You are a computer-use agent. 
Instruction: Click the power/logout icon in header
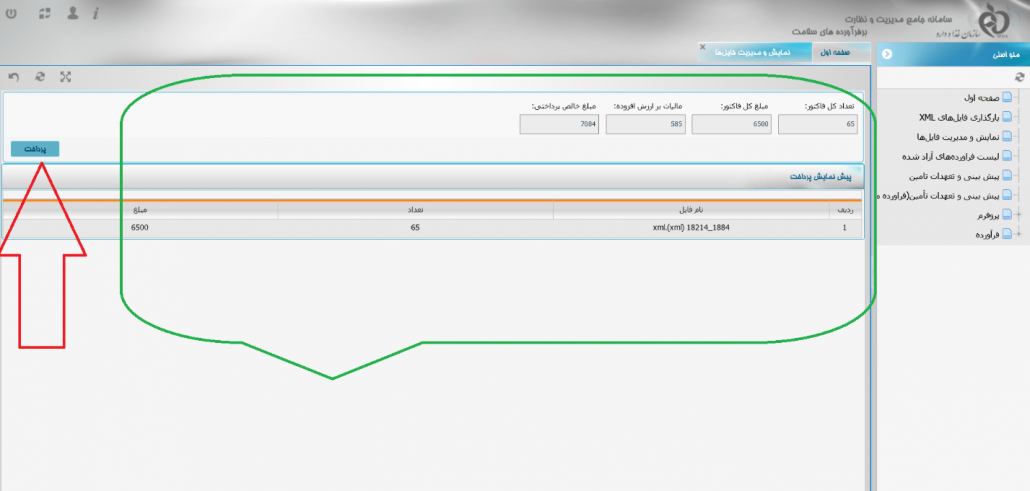pyautogui.click(x=11, y=14)
